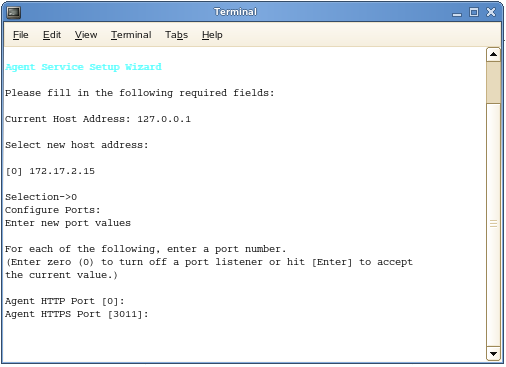This screenshot has width=506, height=367.
Task: Click the scrollbar track below the thumb
Action: coord(493,224)
